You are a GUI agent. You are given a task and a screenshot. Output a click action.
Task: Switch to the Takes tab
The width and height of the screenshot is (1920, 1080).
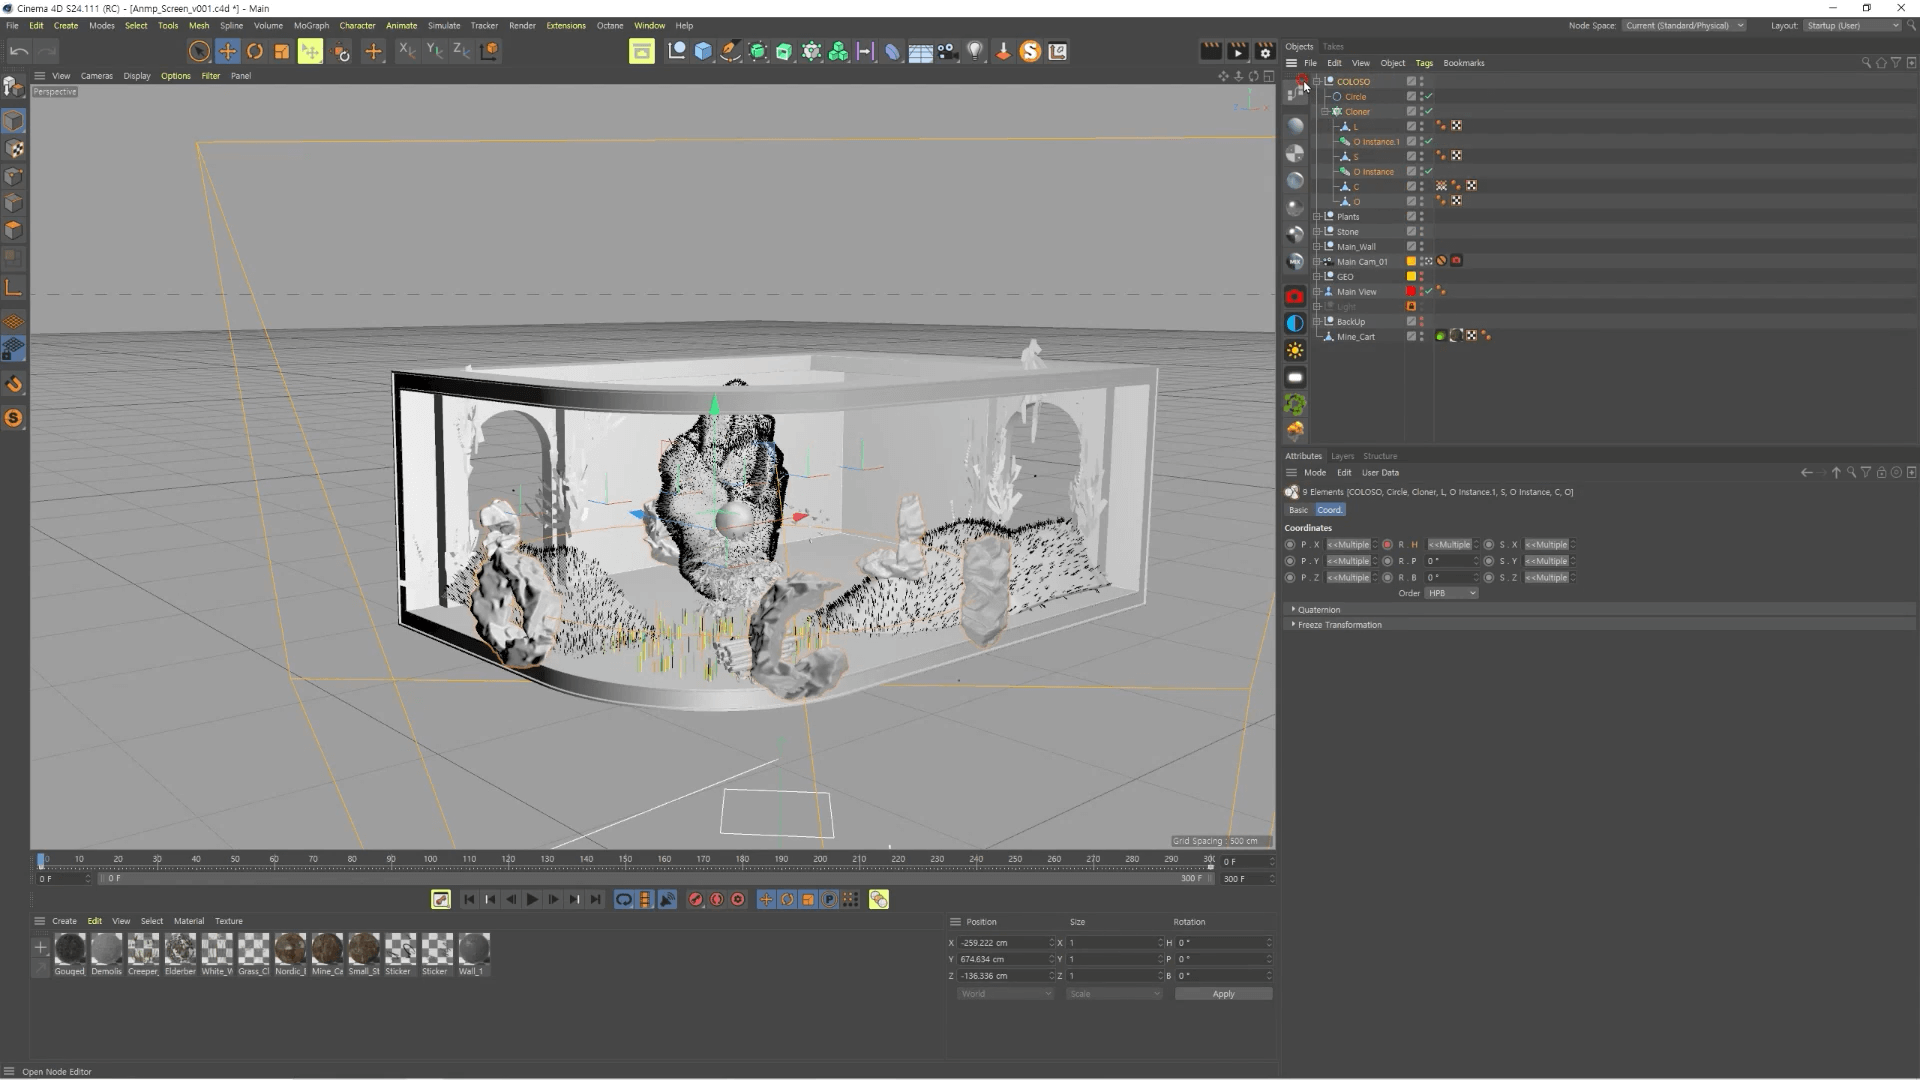click(1333, 47)
